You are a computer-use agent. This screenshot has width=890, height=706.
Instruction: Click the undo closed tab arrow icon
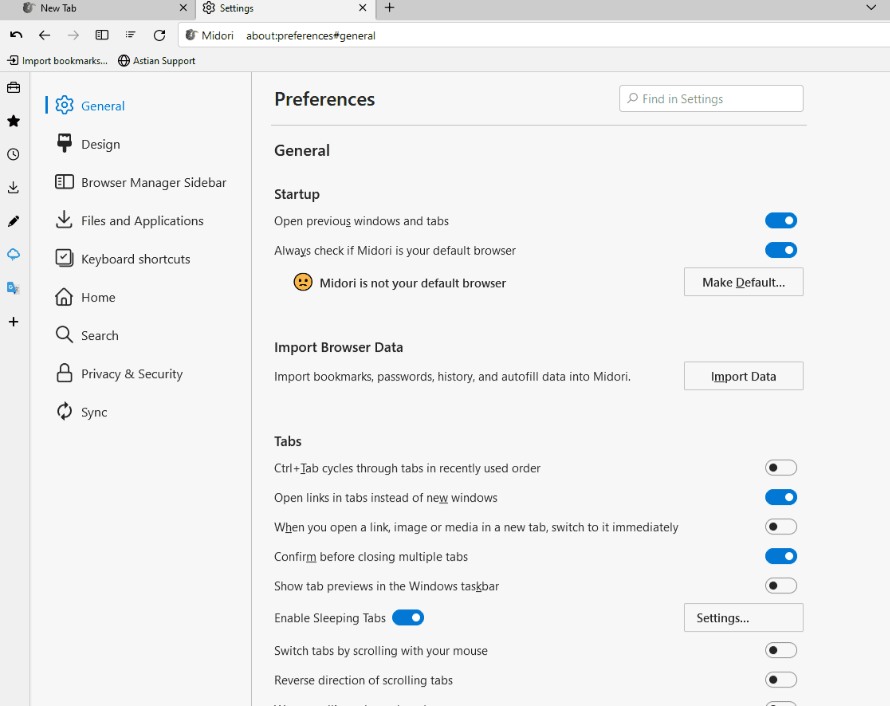click(16, 35)
